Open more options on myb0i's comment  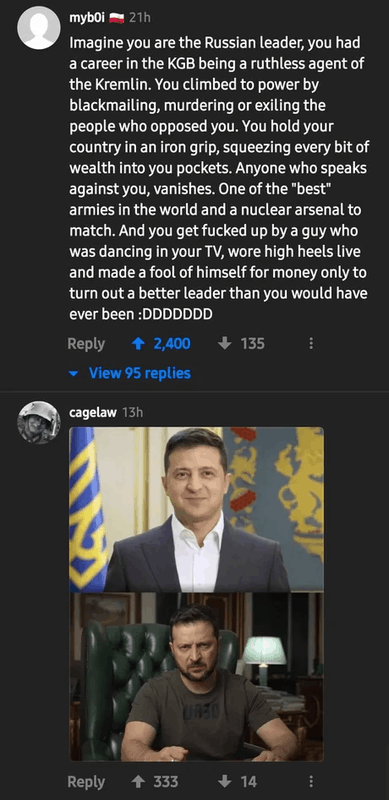point(310,344)
